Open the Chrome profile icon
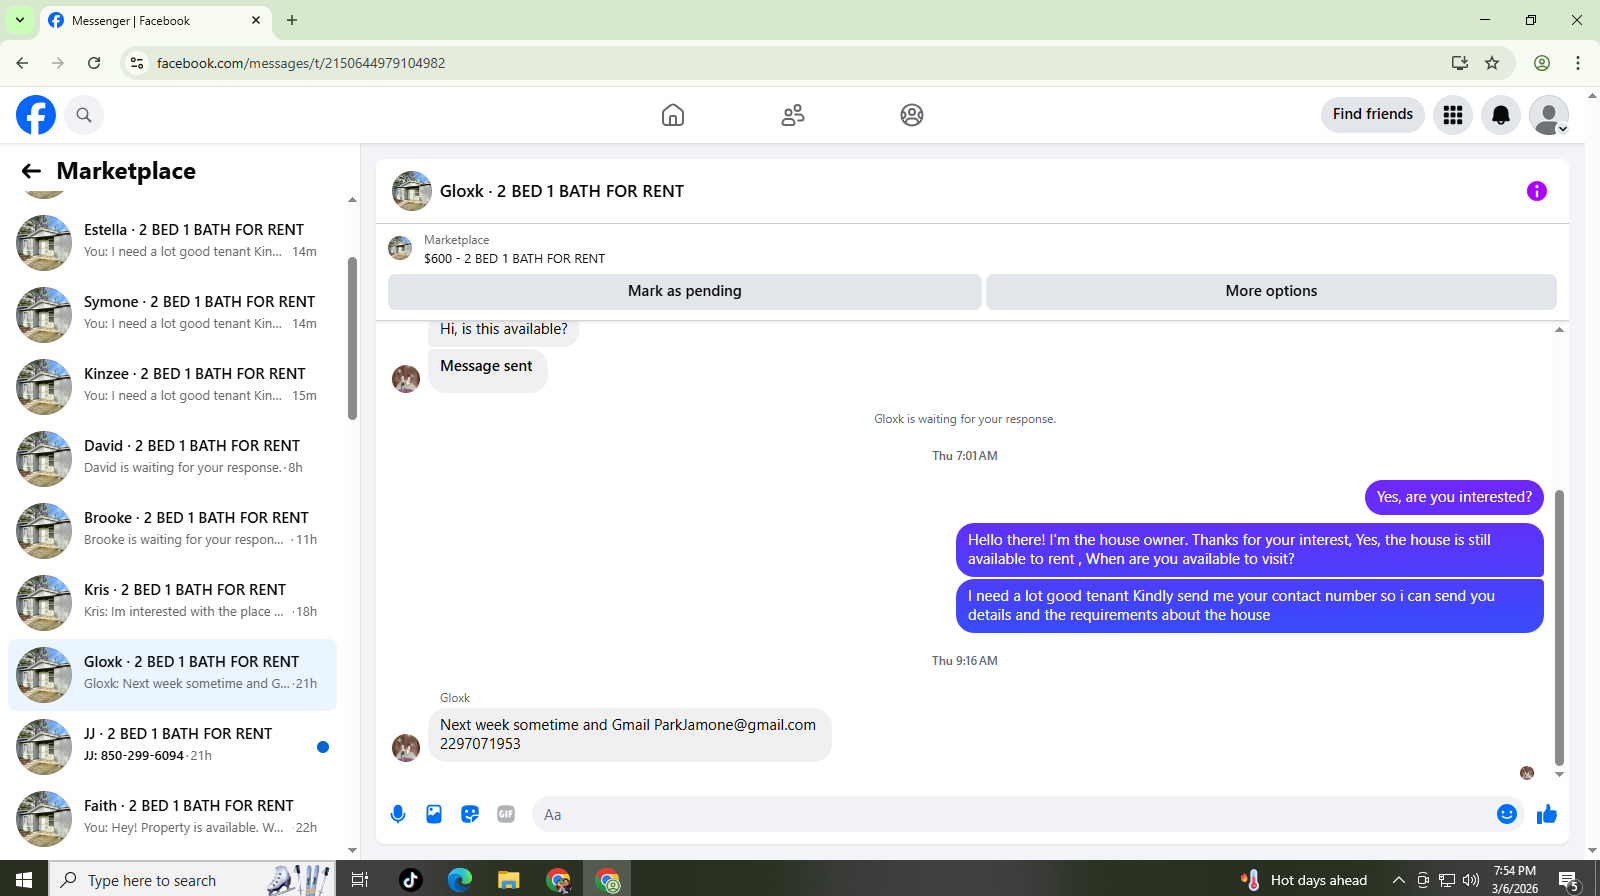This screenshot has height=896, width=1600. click(x=1542, y=63)
